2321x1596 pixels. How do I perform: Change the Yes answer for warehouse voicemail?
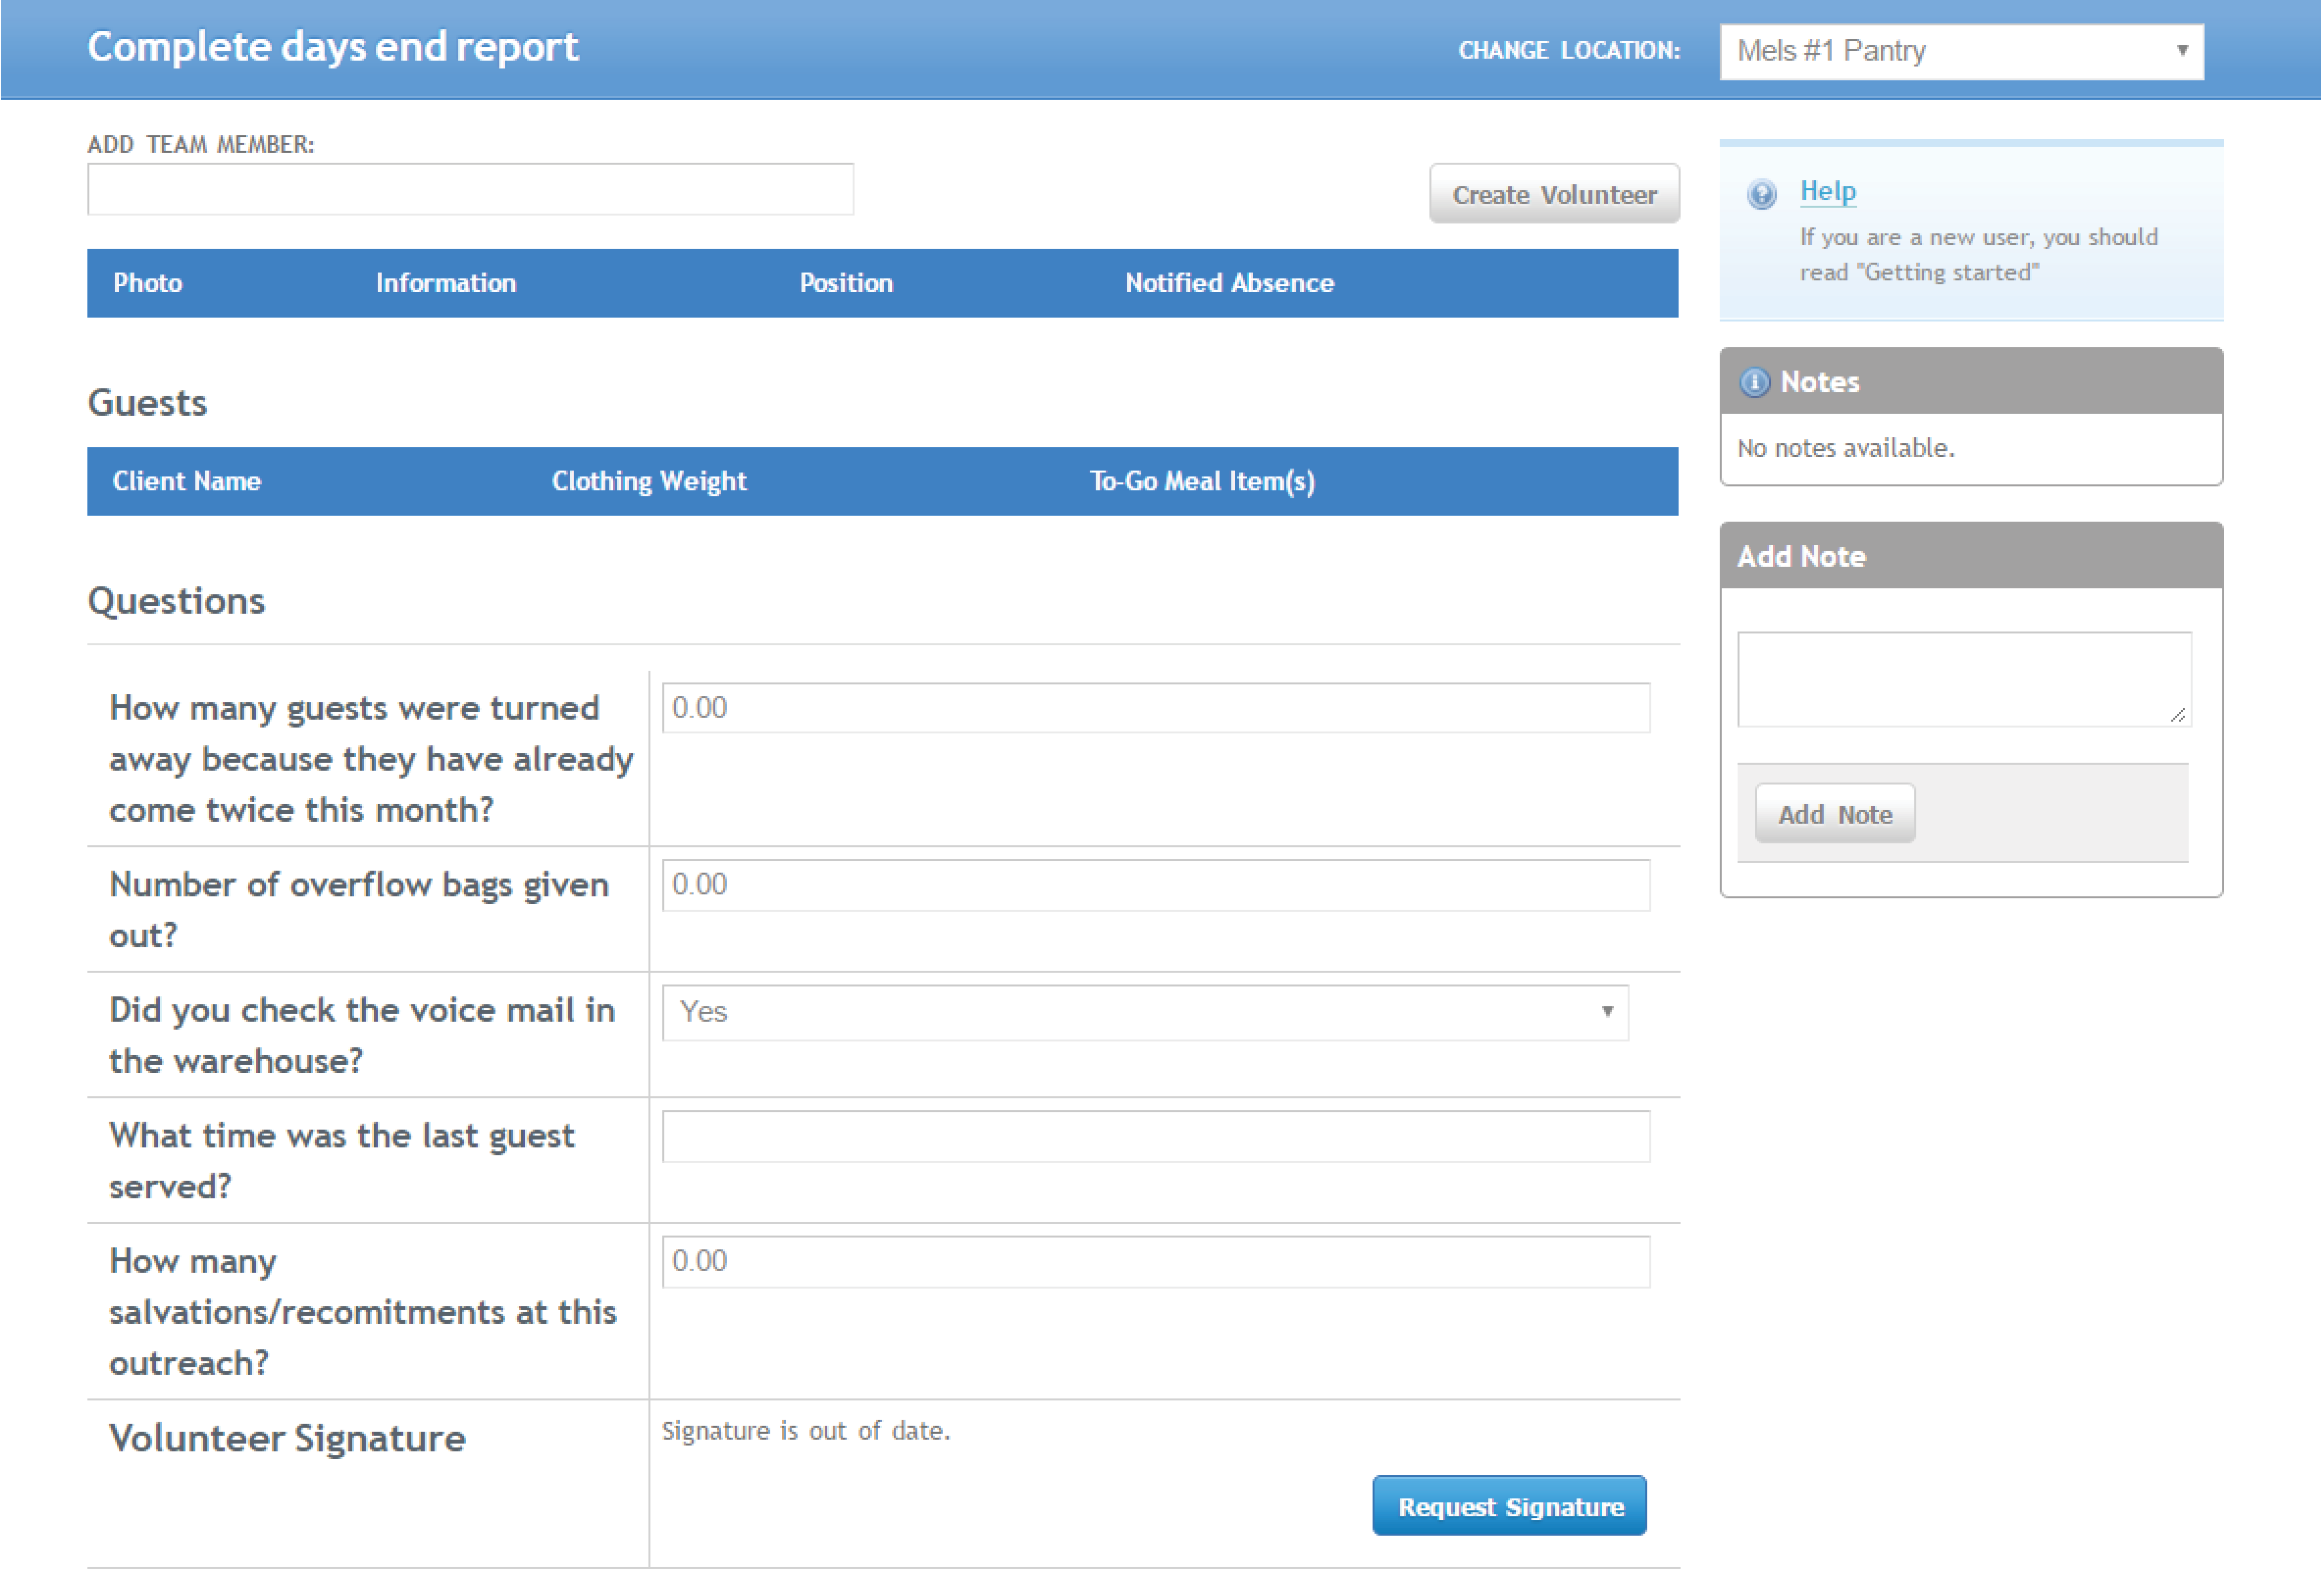click(1145, 1013)
